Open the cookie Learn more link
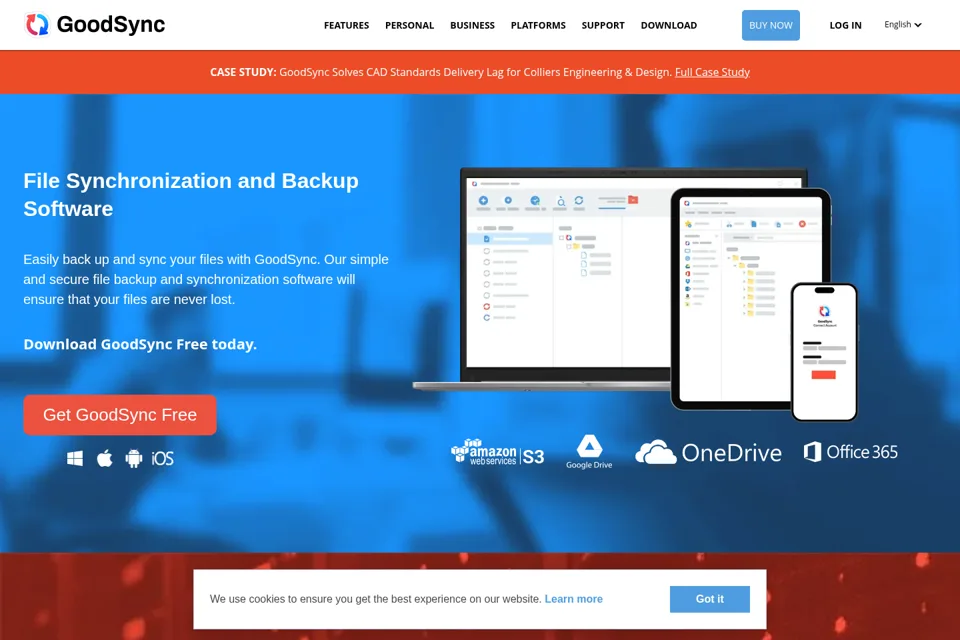Image resolution: width=960 pixels, height=640 pixels. click(574, 599)
